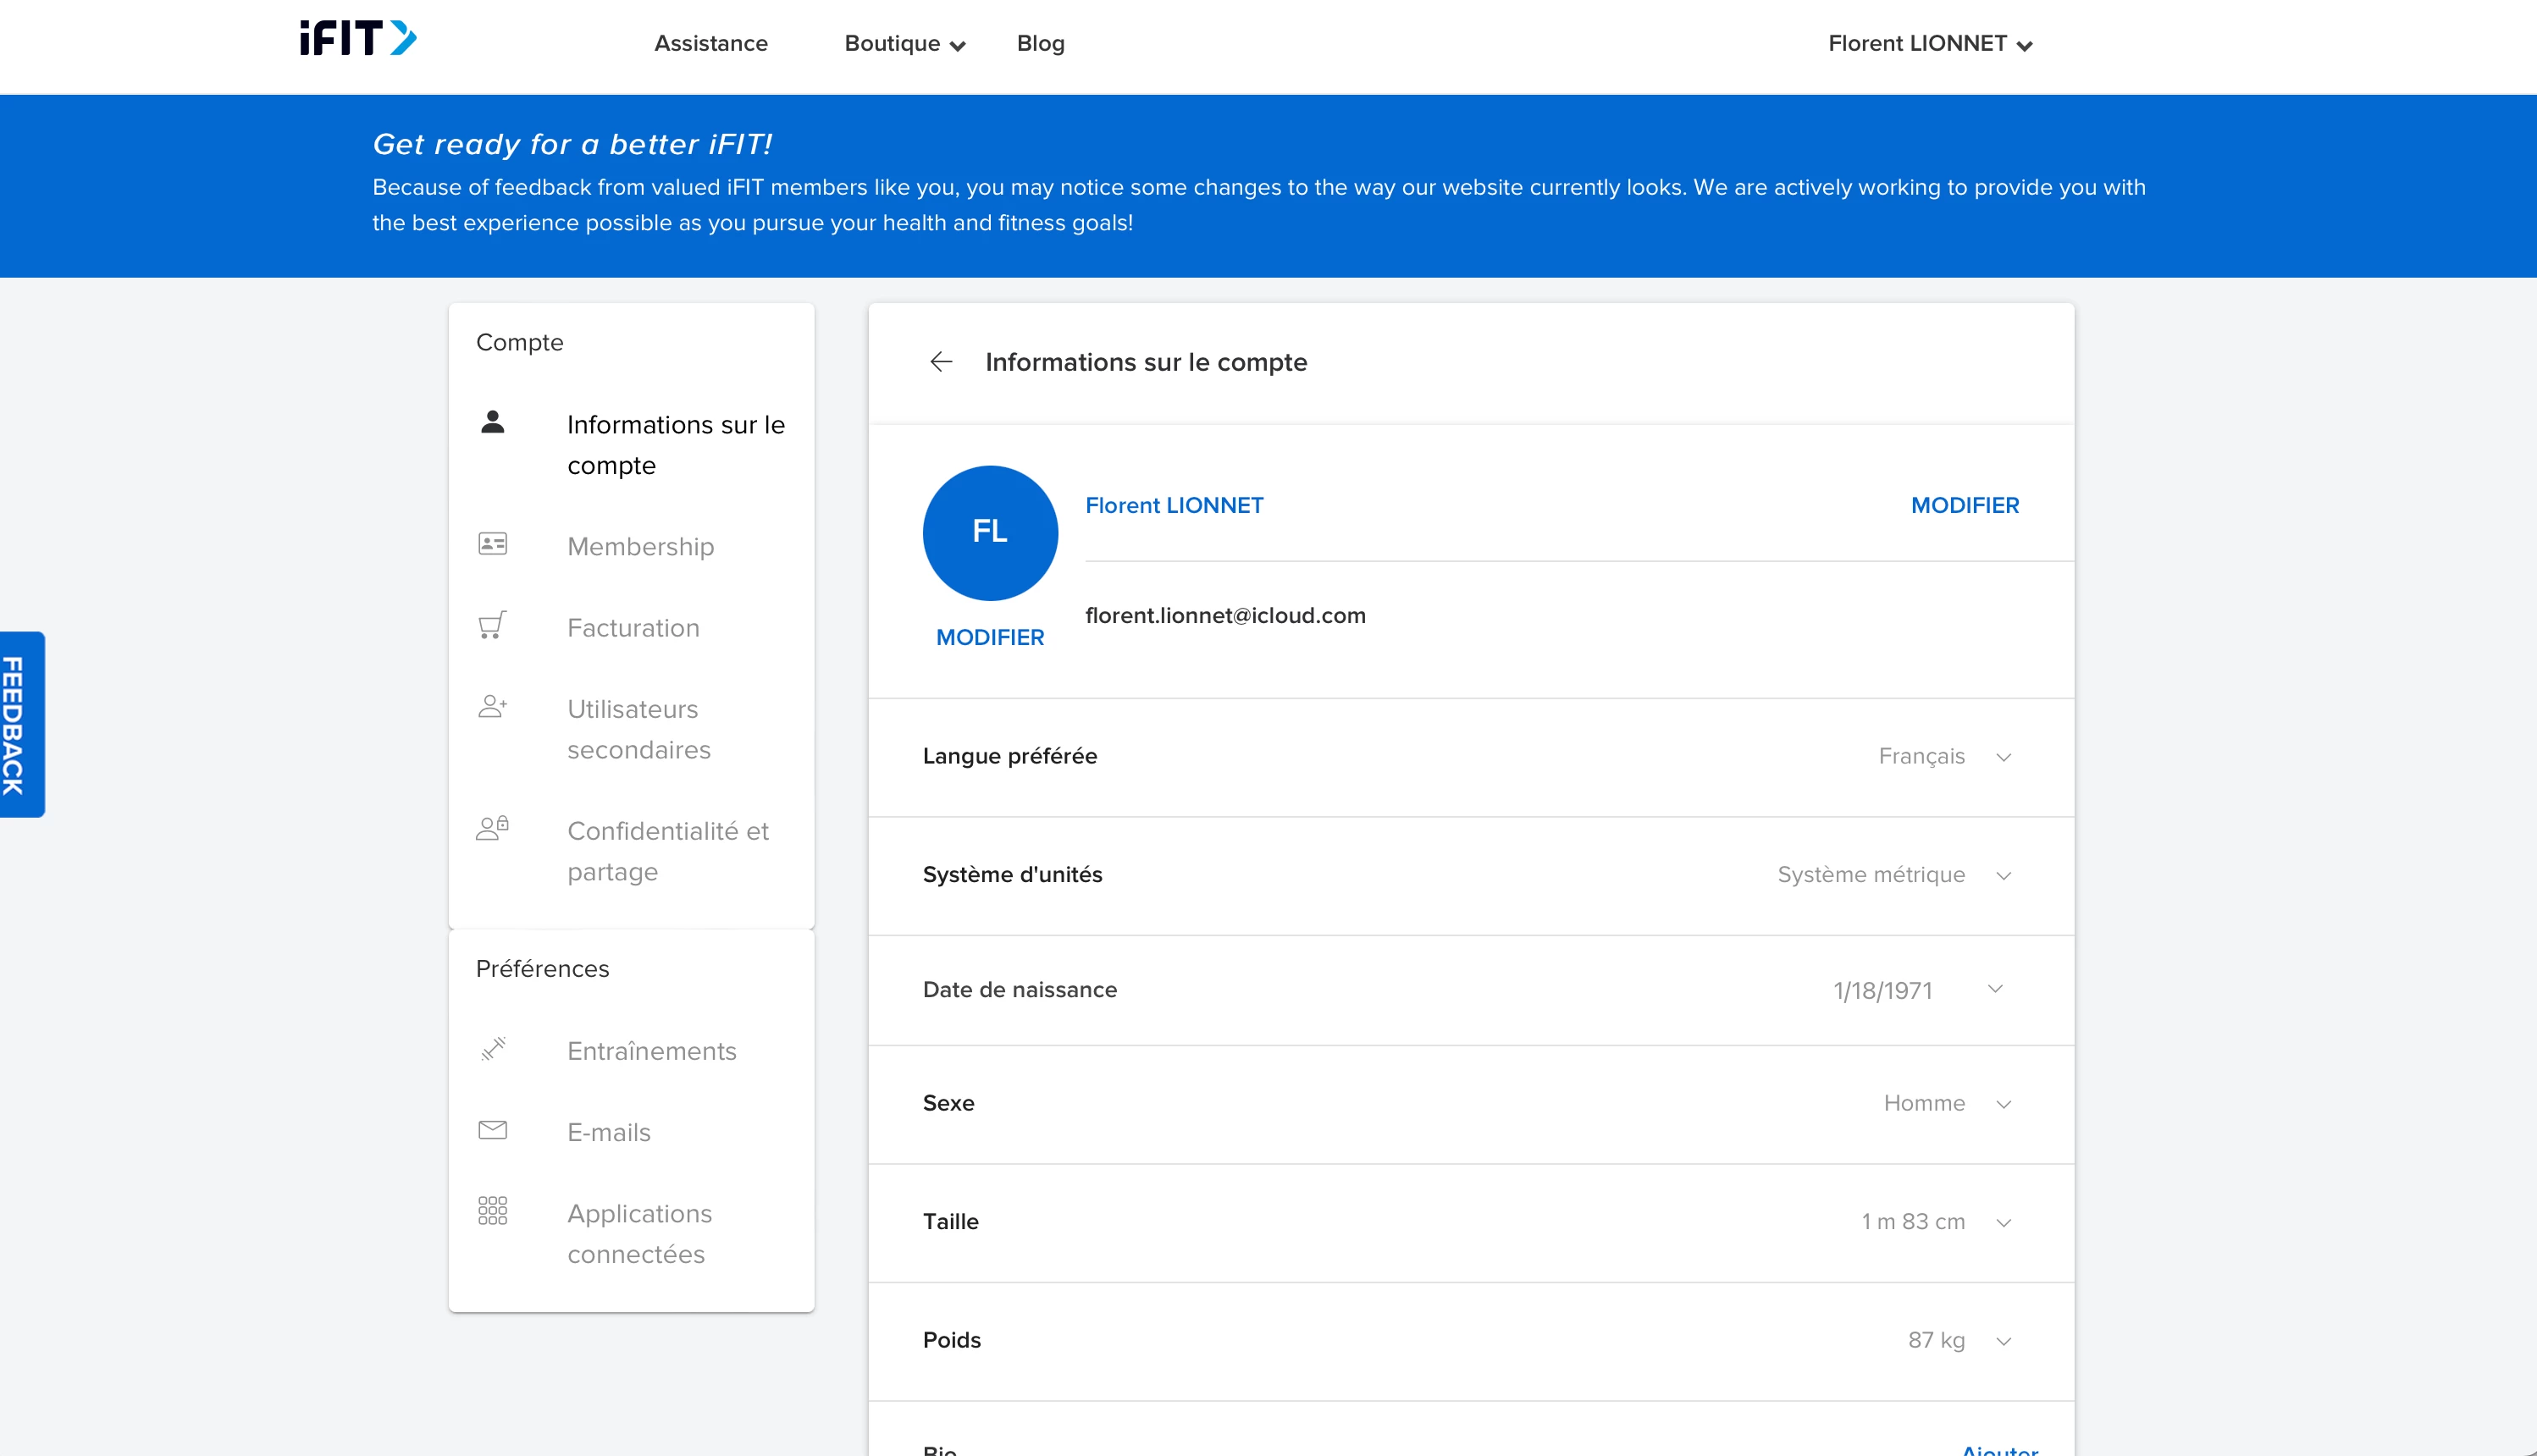Image resolution: width=2537 pixels, height=1456 pixels.
Task: Expand the Poids 87 kg field
Action: point(1959,1341)
